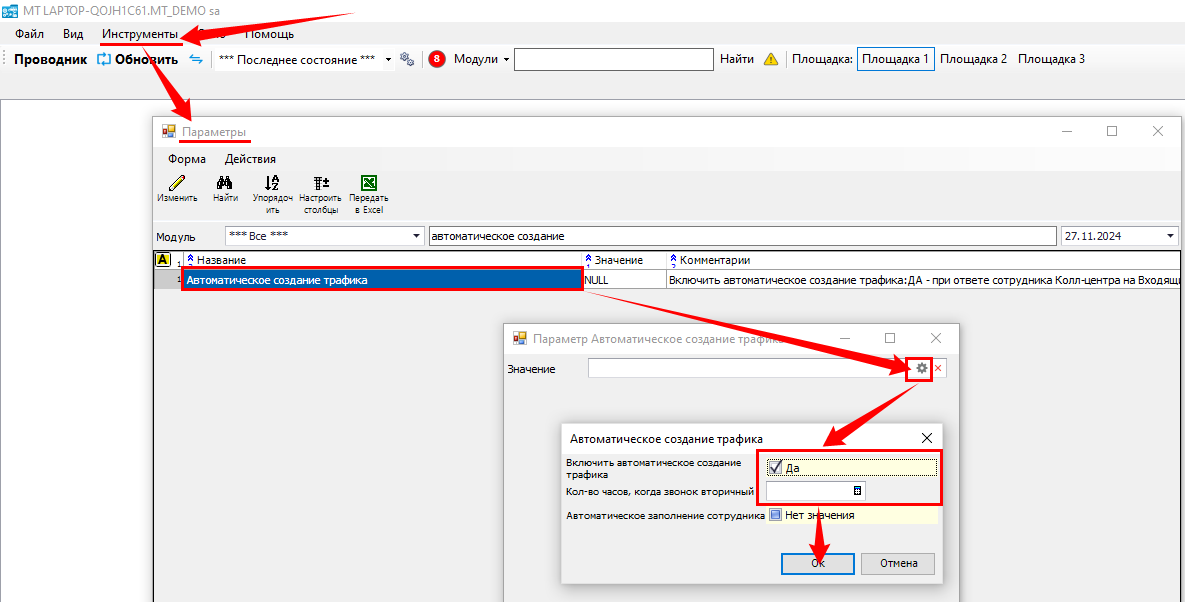Image resolution: width=1185 pixels, height=602 pixels.
Task: Click the calculator icon in hours field
Action: [857, 491]
